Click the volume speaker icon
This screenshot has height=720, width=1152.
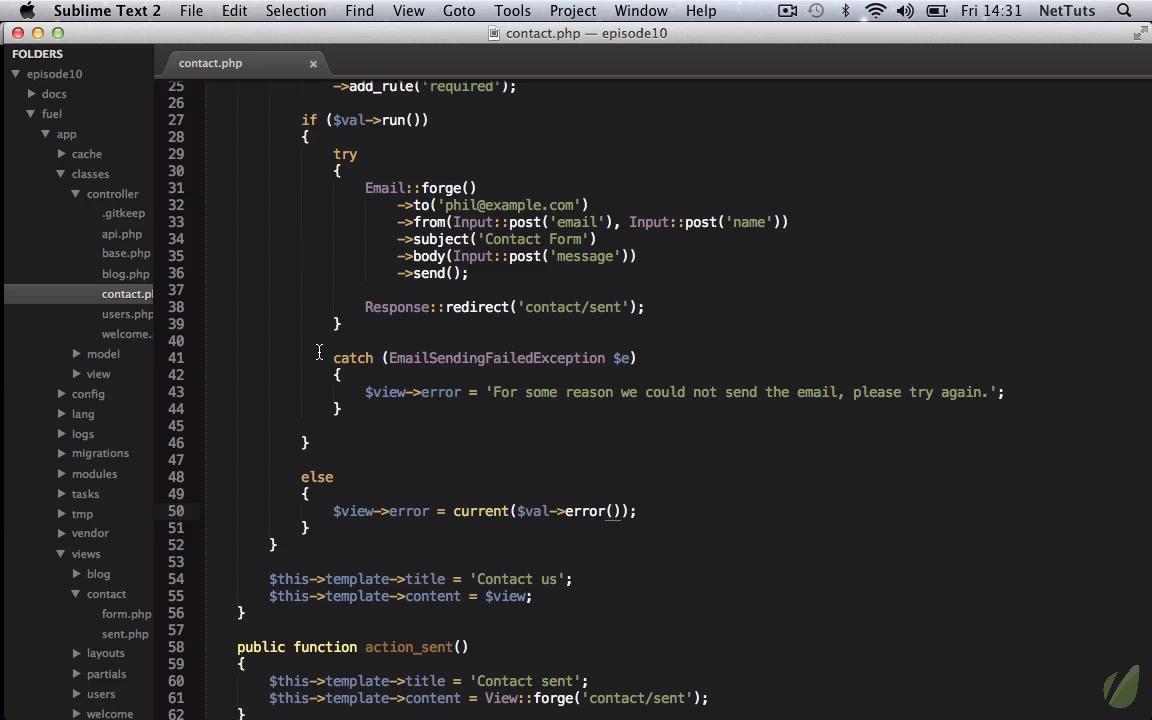click(905, 10)
